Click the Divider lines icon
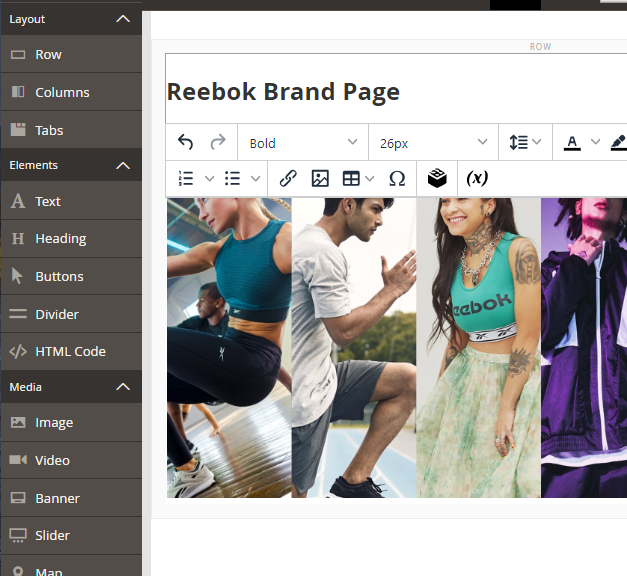 click(x=18, y=314)
